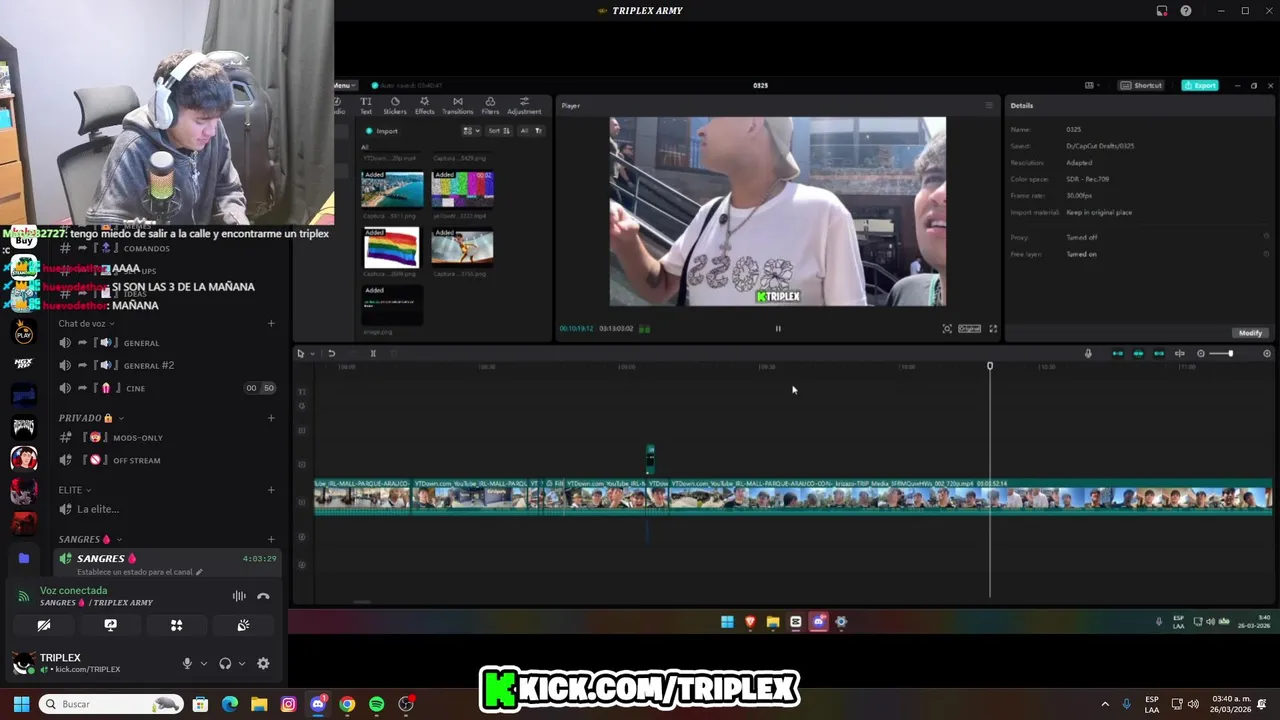Deafen Discord headphones
Screen dimensions: 1280x720
click(x=225, y=663)
